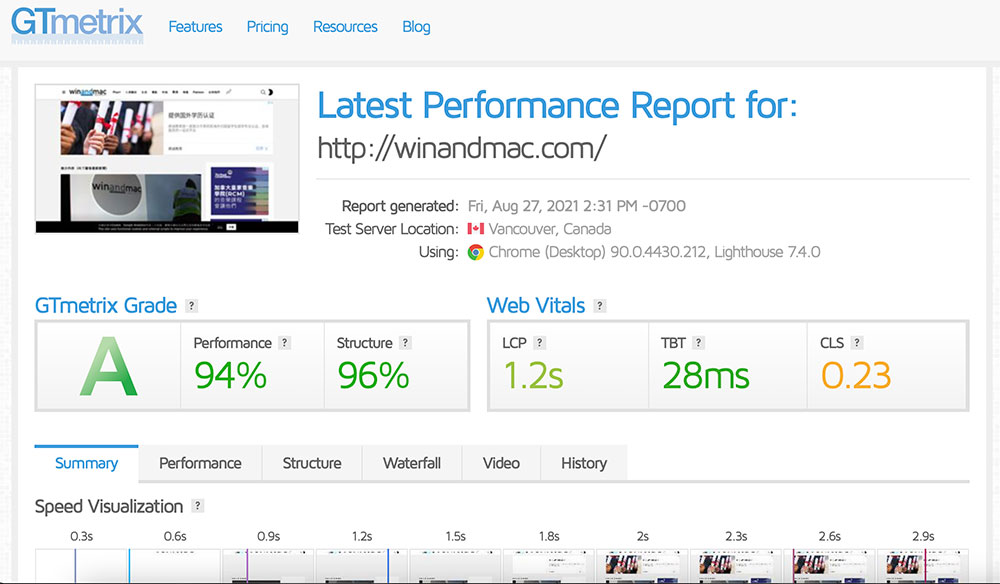
Task: Switch to the Performance tab
Action: 200,463
